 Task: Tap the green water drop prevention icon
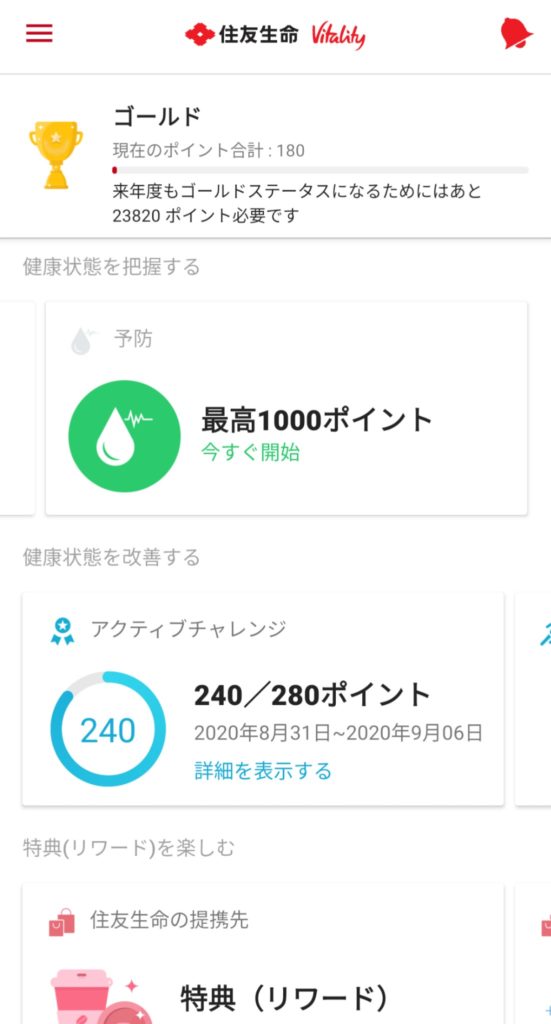[x=124, y=436]
